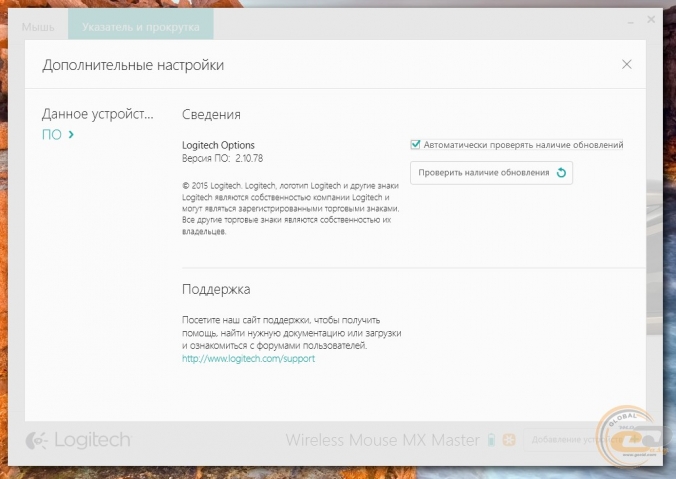The height and width of the screenshot is (479, 676).
Task: Click the refresh icon in update button
Action: pos(561,173)
